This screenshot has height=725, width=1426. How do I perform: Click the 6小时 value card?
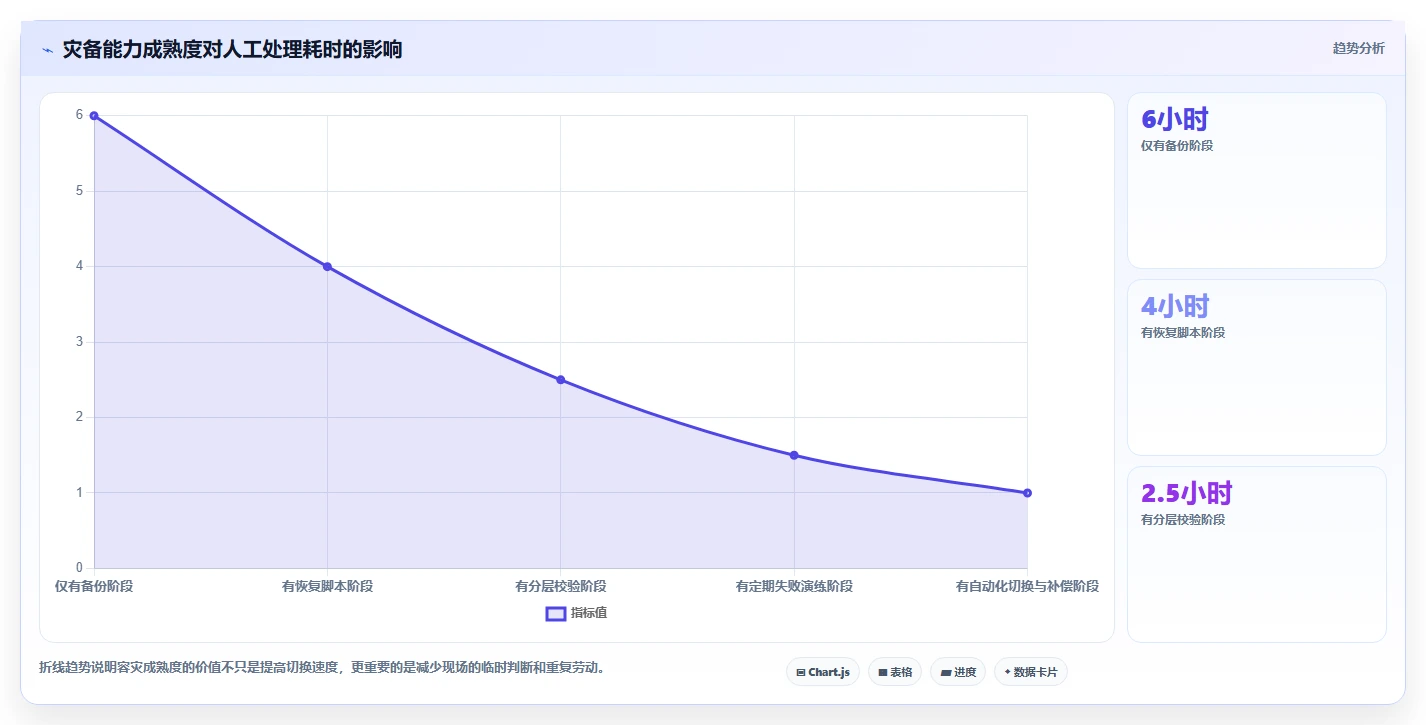[x=1256, y=180]
